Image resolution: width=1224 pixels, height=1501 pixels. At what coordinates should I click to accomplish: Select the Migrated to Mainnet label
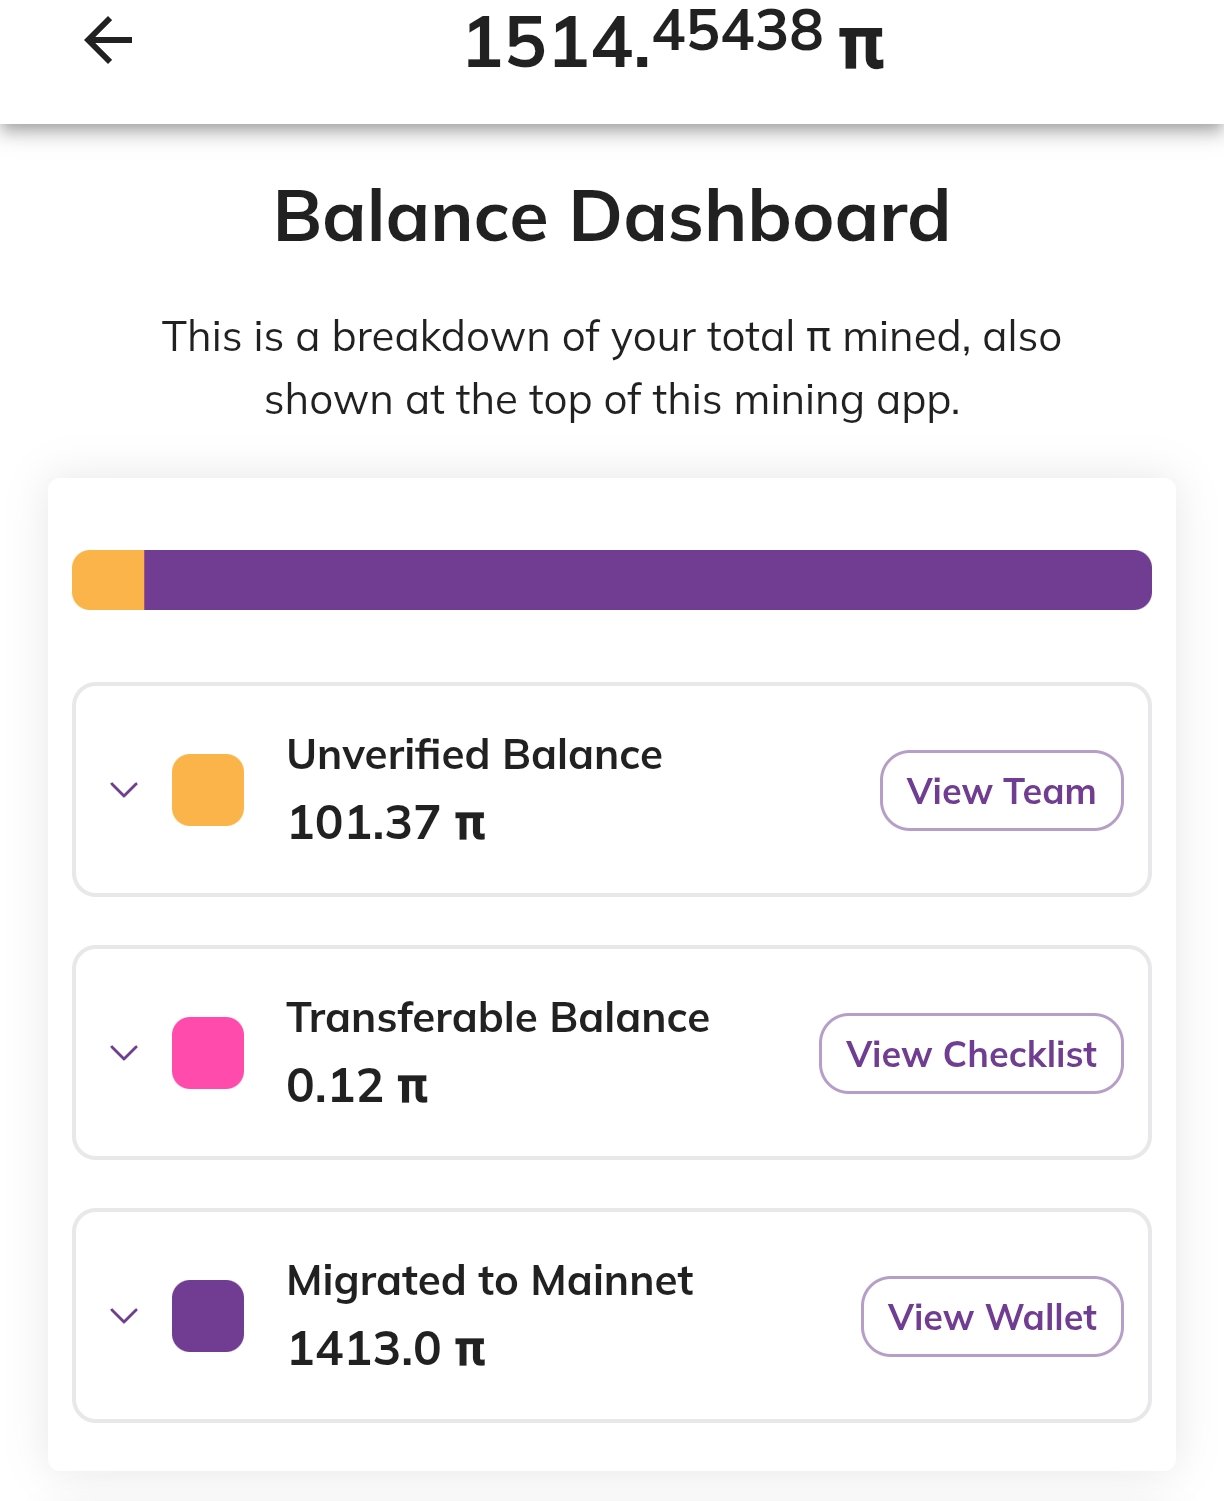point(490,1281)
